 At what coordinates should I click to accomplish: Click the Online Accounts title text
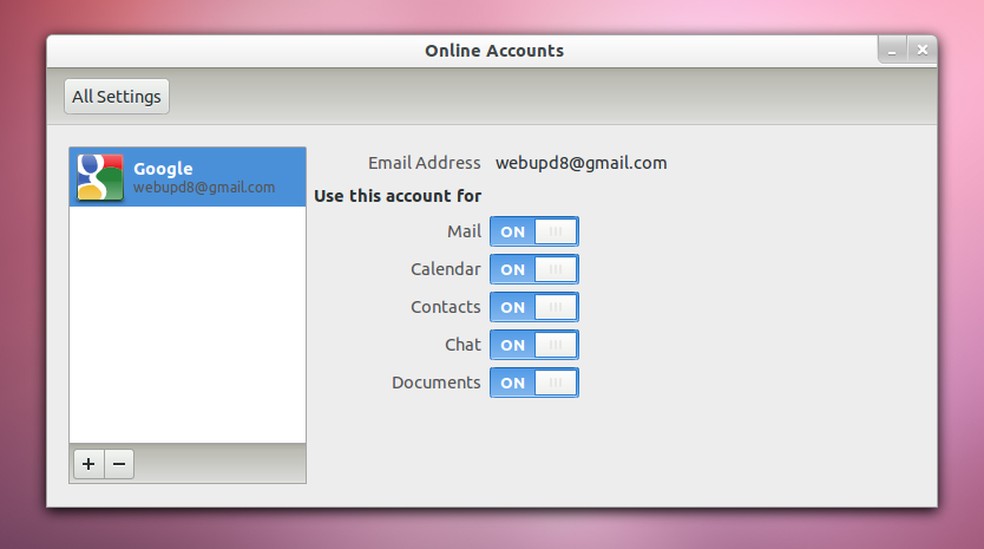pyautogui.click(x=495, y=51)
